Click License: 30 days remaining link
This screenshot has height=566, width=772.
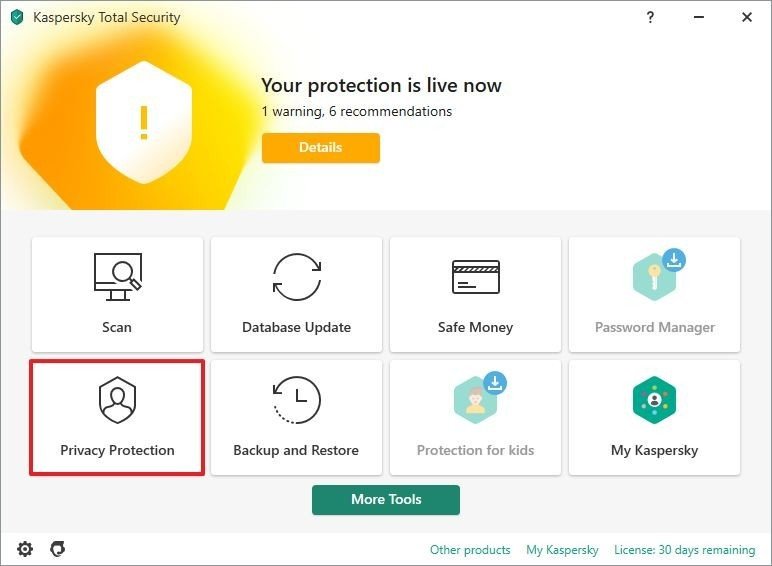(x=684, y=550)
